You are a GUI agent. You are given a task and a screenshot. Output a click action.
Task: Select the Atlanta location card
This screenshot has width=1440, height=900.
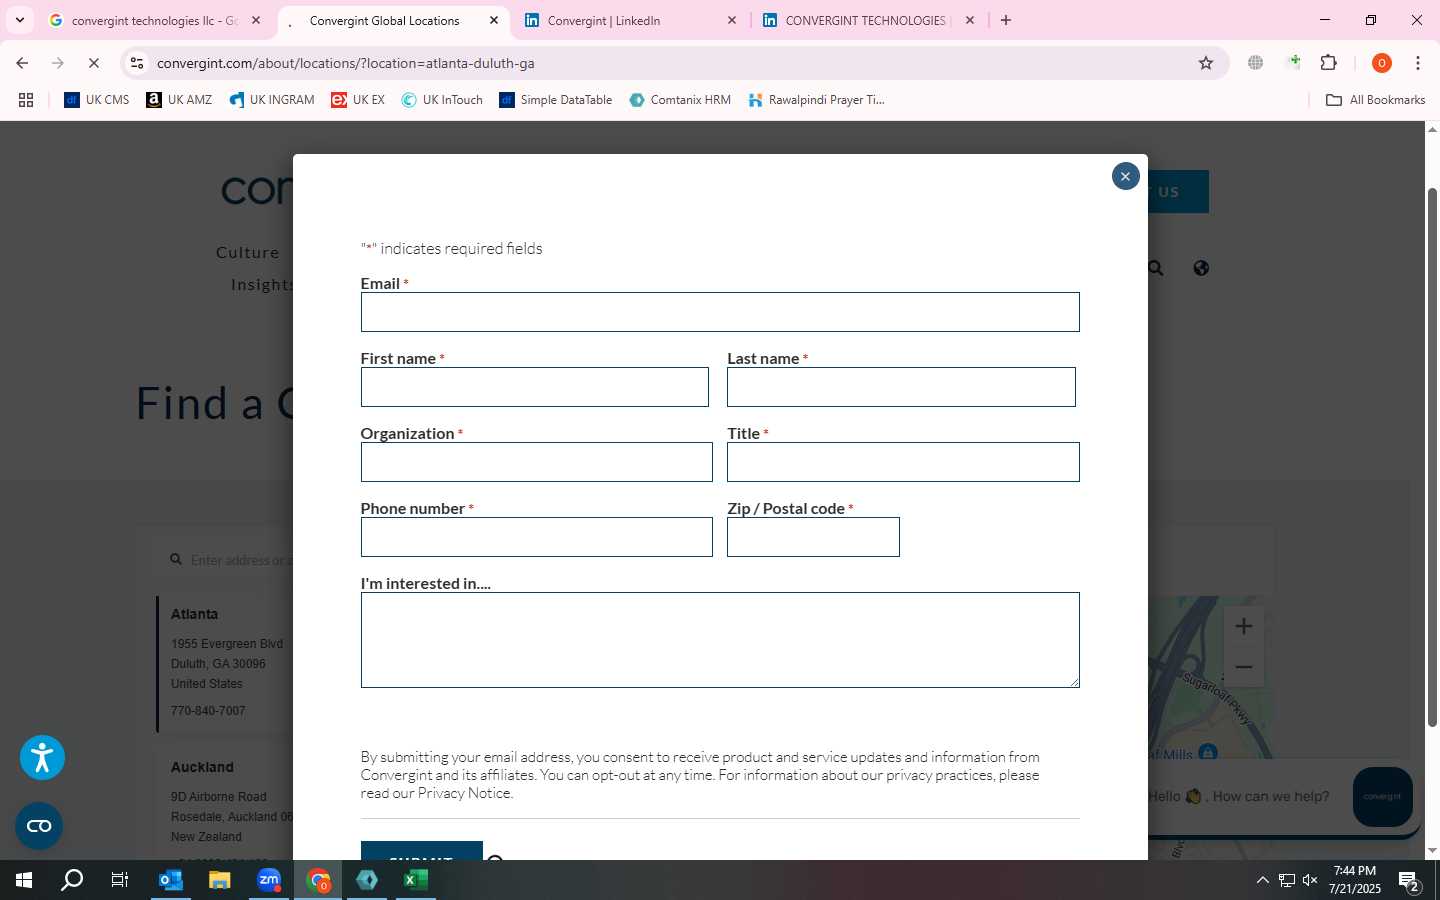click(227, 662)
